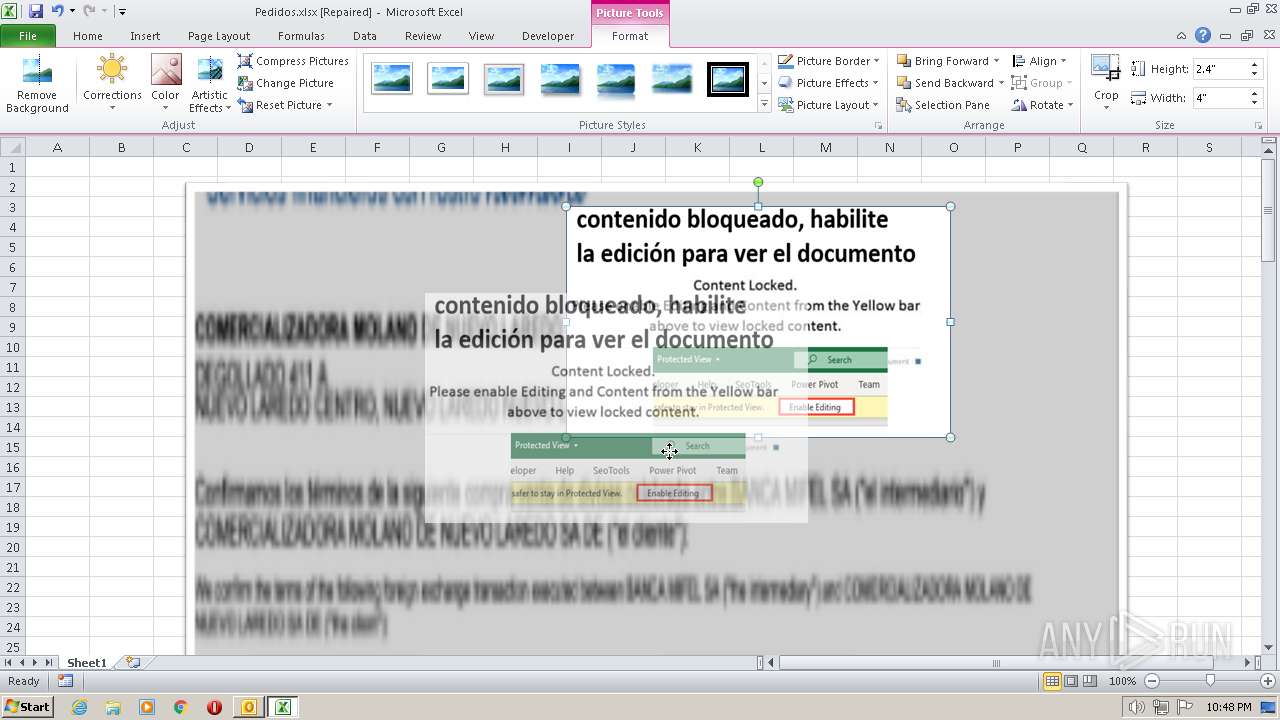Switch to the Home tab
This screenshot has height=720, width=1280.
click(88, 36)
